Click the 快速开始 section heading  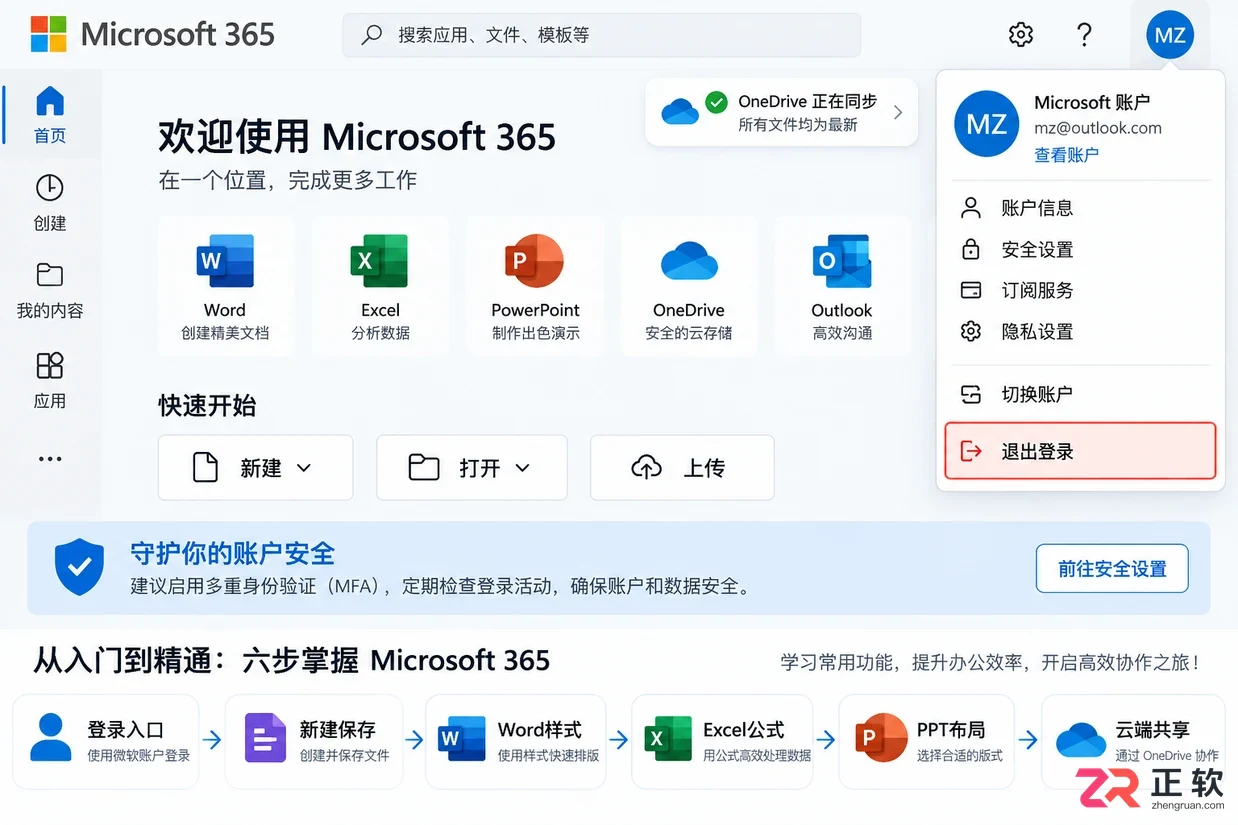point(207,405)
